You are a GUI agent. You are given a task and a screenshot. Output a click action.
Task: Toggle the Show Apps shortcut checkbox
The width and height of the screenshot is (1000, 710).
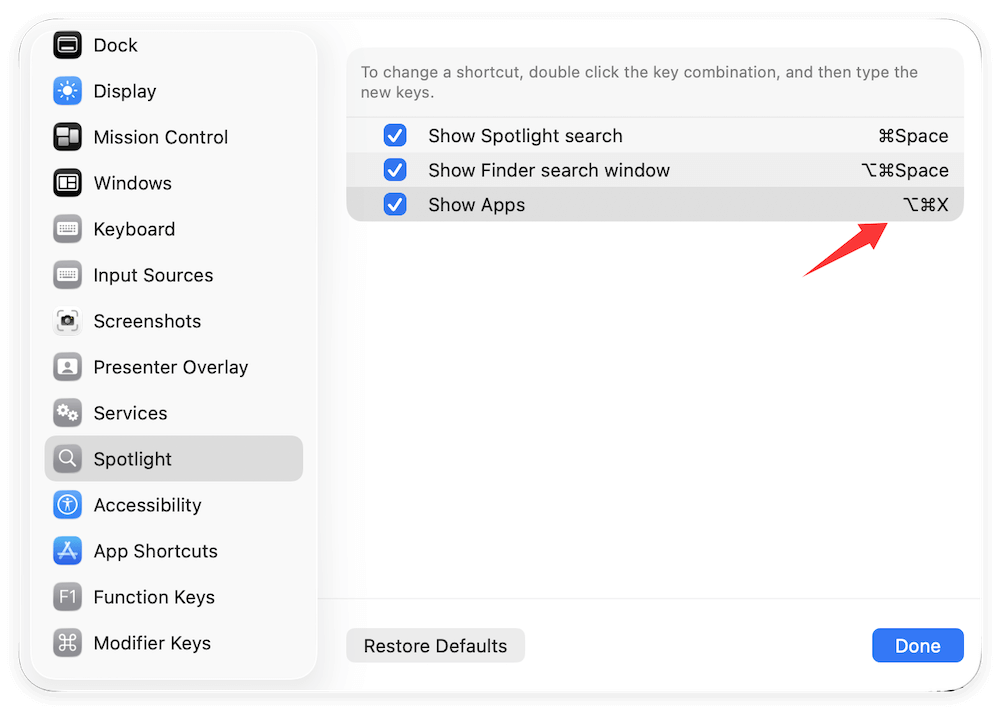click(x=395, y=204)
